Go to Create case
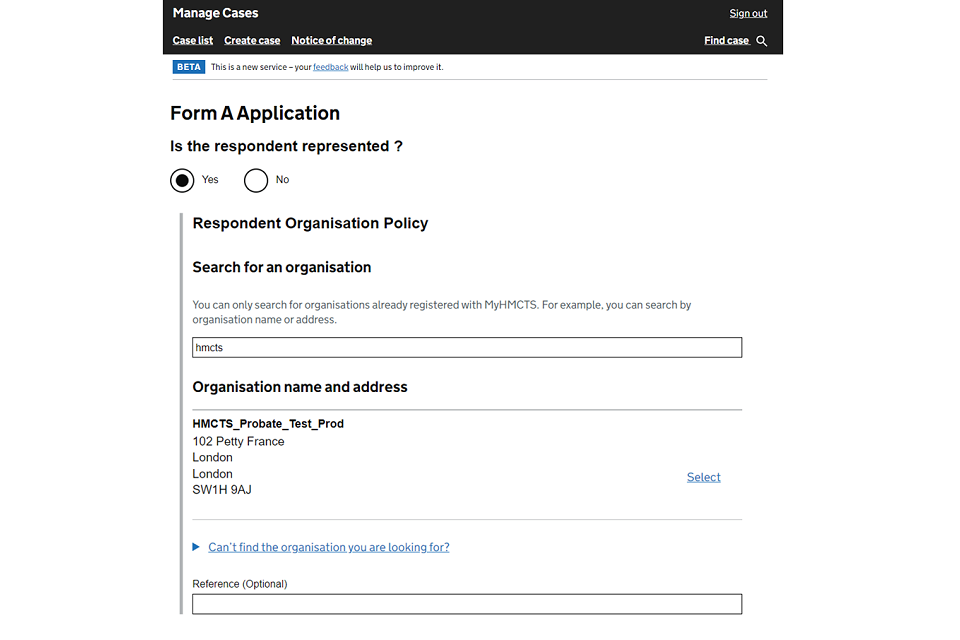The width and height of the screenshot is (960, 640). click(252, 41)
